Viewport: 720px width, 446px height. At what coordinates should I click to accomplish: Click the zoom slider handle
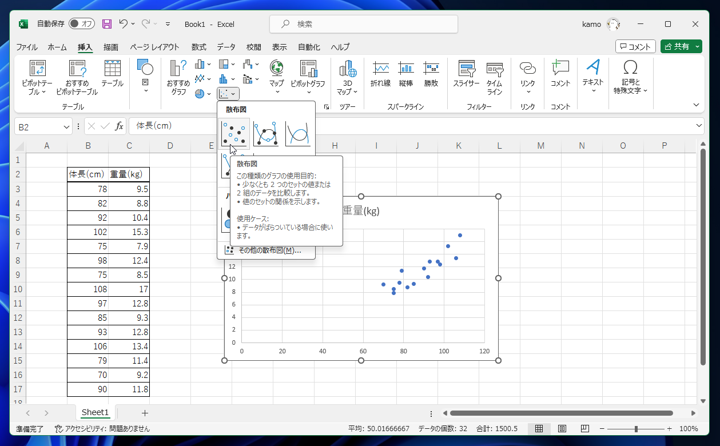point(636,429)
